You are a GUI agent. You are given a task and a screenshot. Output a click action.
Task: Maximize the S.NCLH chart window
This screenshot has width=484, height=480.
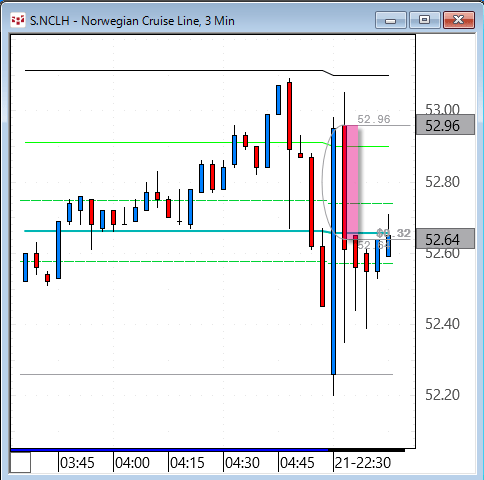tap(424, 20)
